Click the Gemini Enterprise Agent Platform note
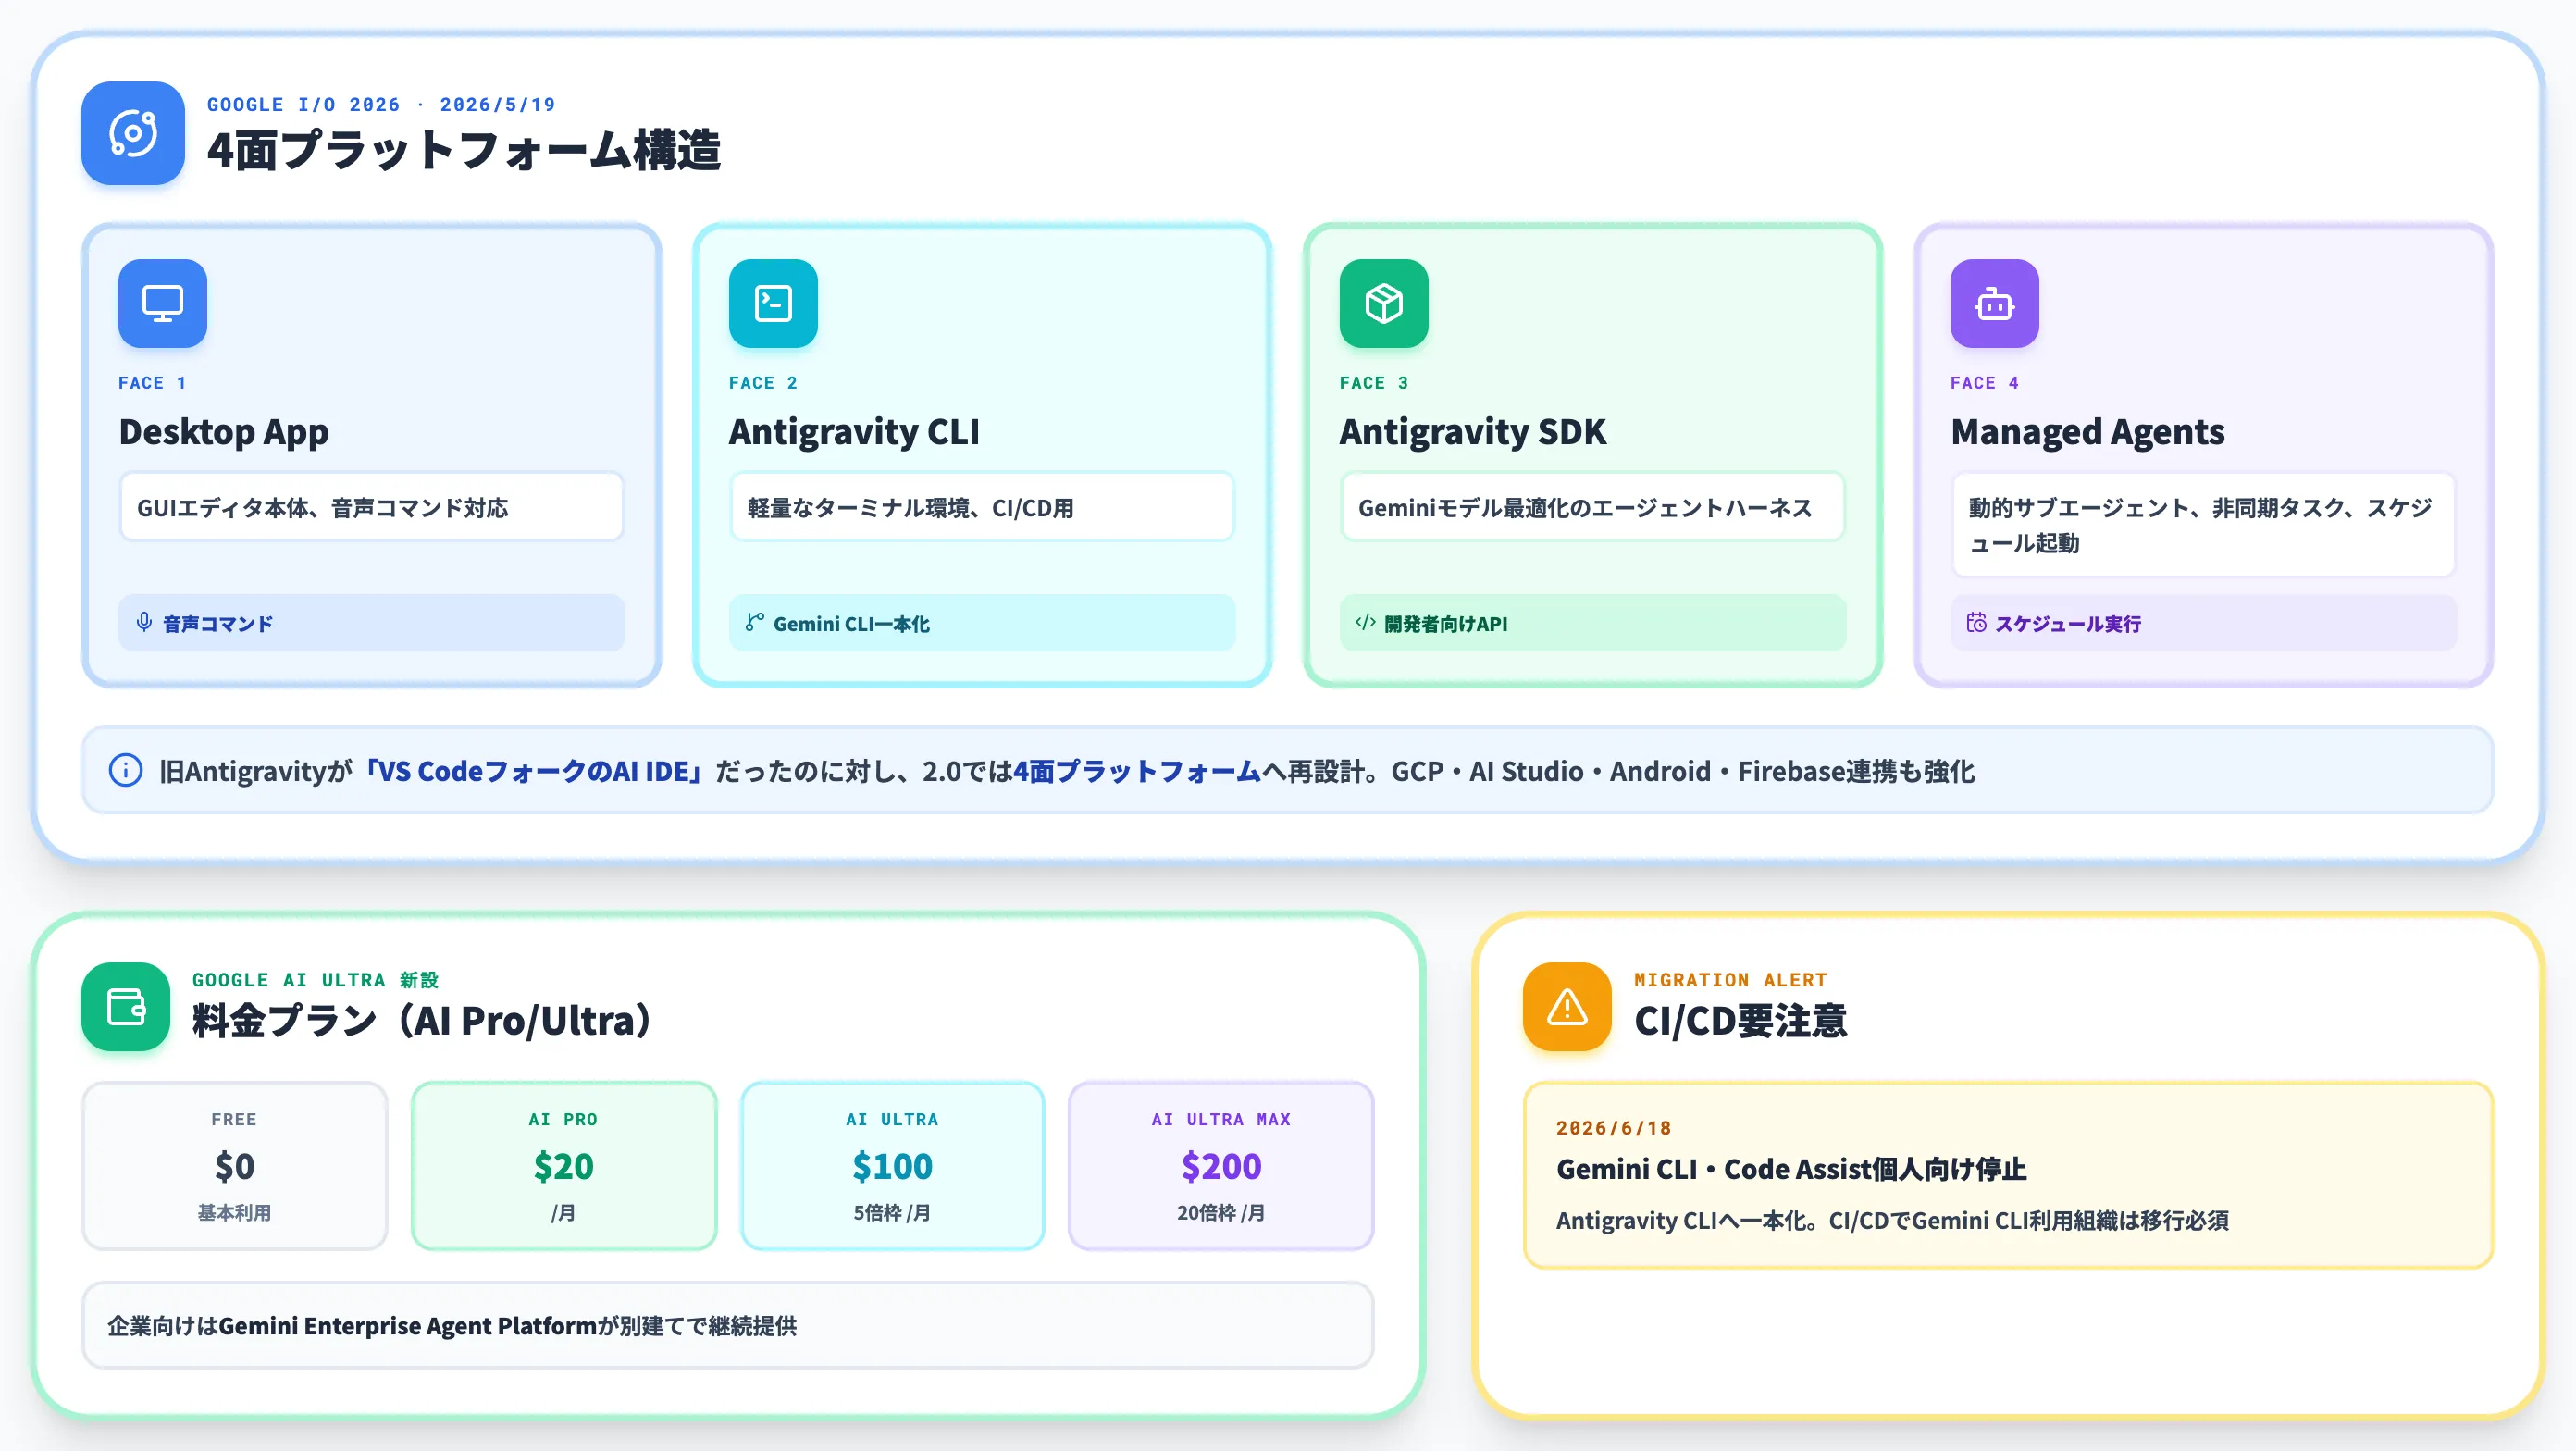This screenshot has width=2576, height=1451. point(728,1326)
